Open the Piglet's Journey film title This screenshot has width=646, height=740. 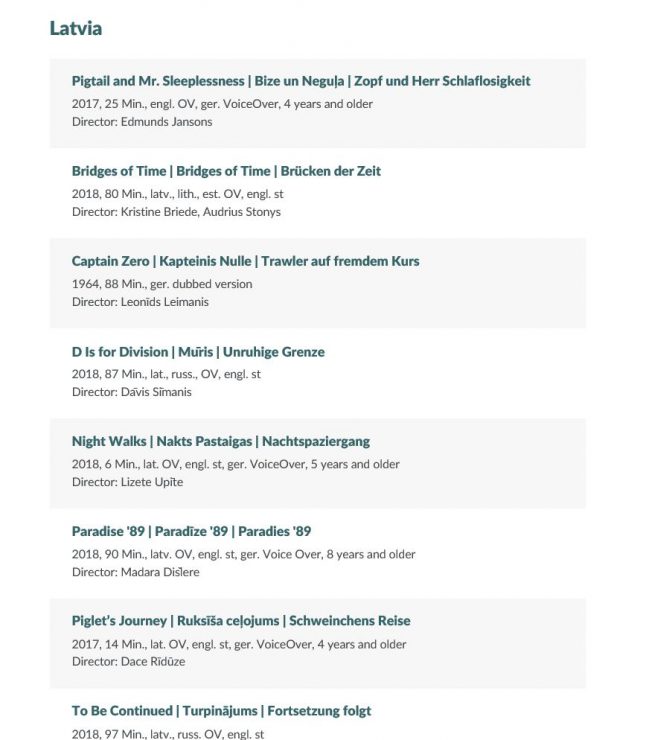click(x=241, y=621)
